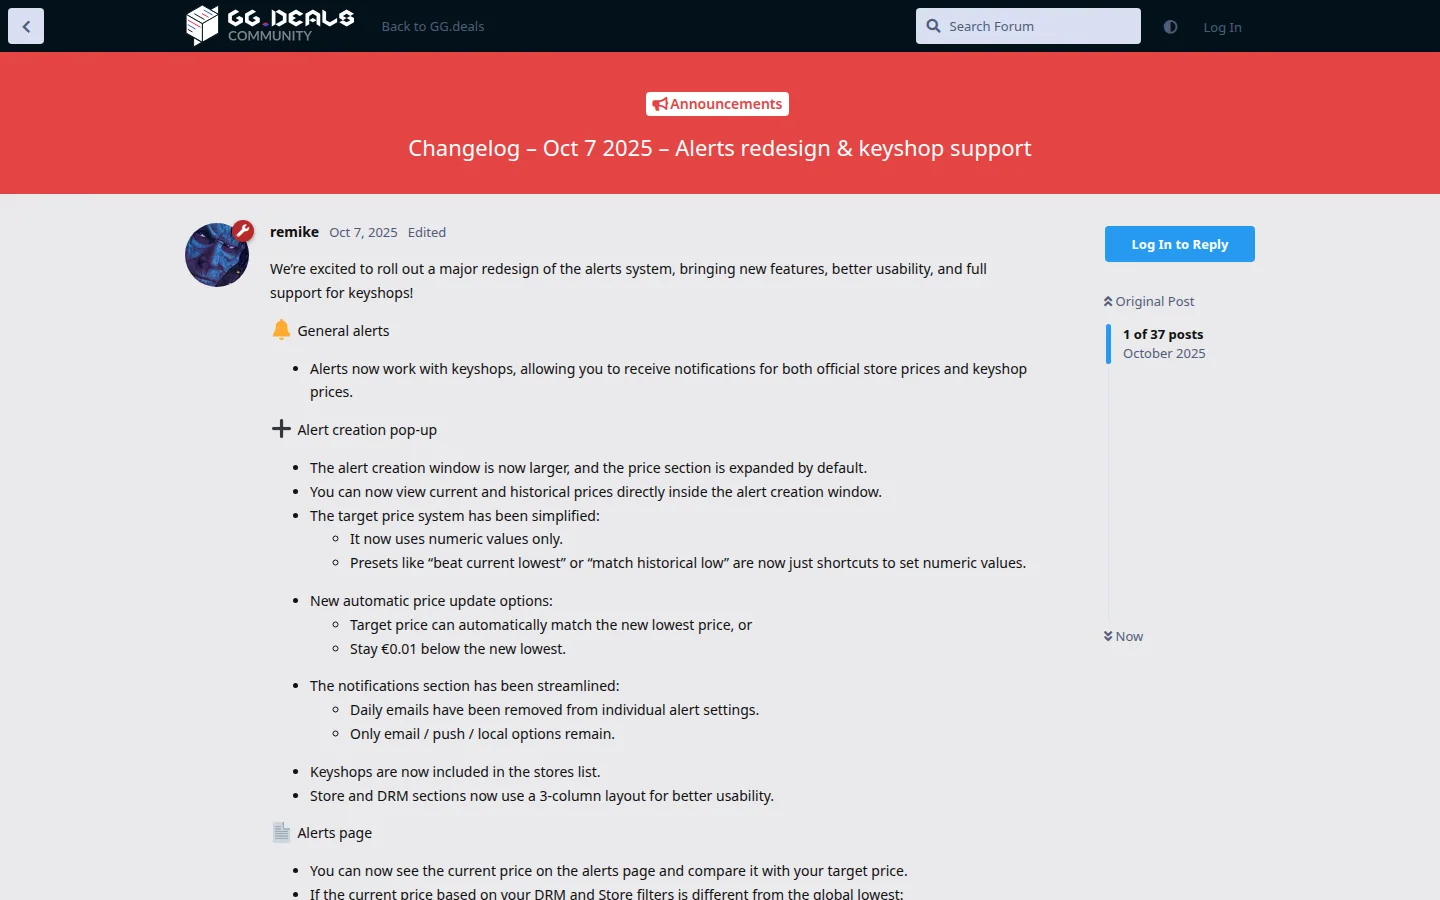Click the "General alerts" section heading
The width and height of the screenshot is (1440, 900).
[343, 331]
